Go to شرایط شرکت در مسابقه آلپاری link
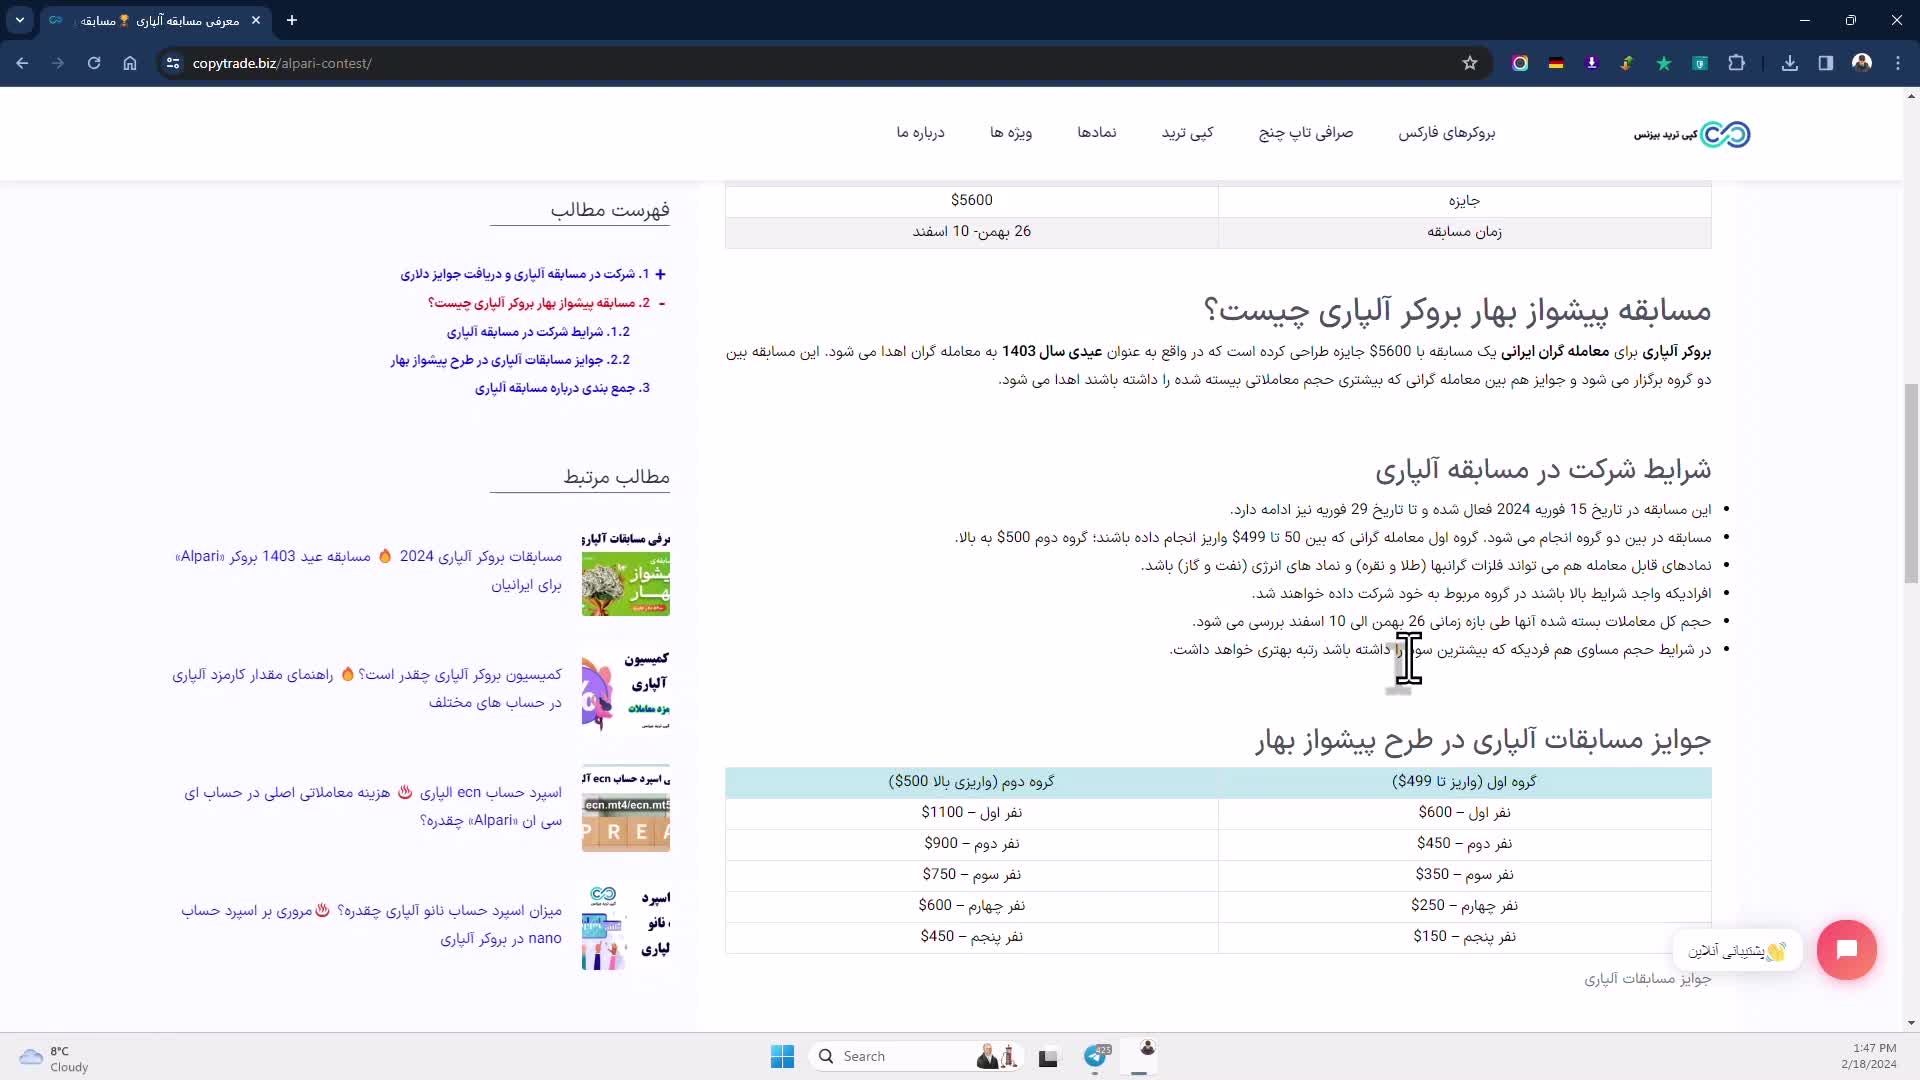The height and width of the screenshot is (1080, 1920). 538,332
